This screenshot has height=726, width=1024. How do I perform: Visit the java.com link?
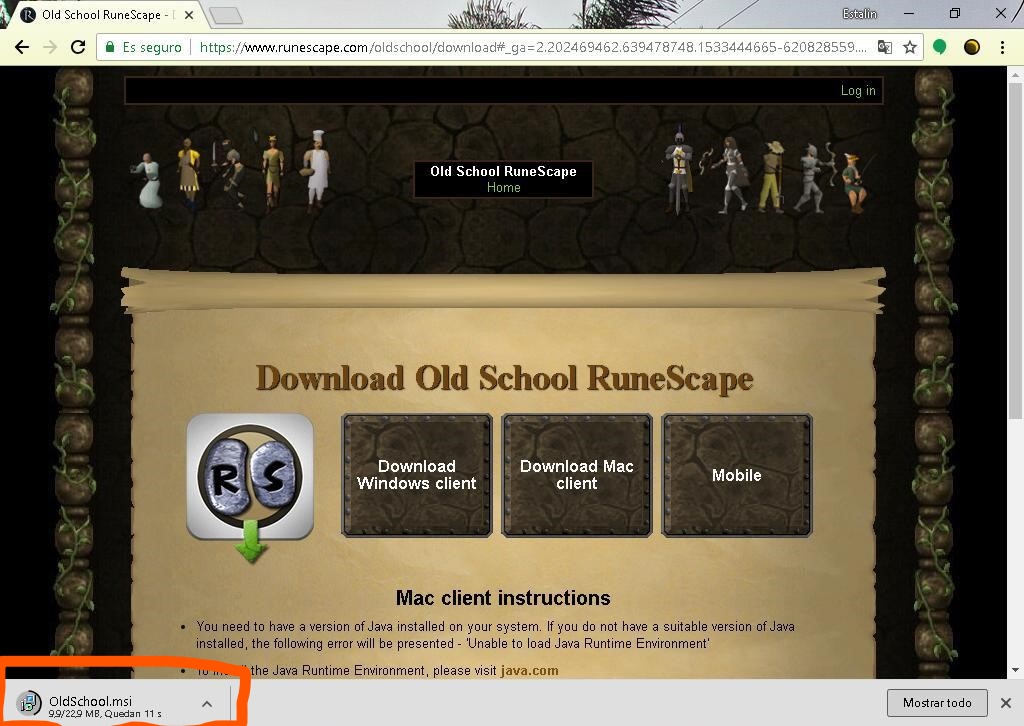(x=530, y=671)
